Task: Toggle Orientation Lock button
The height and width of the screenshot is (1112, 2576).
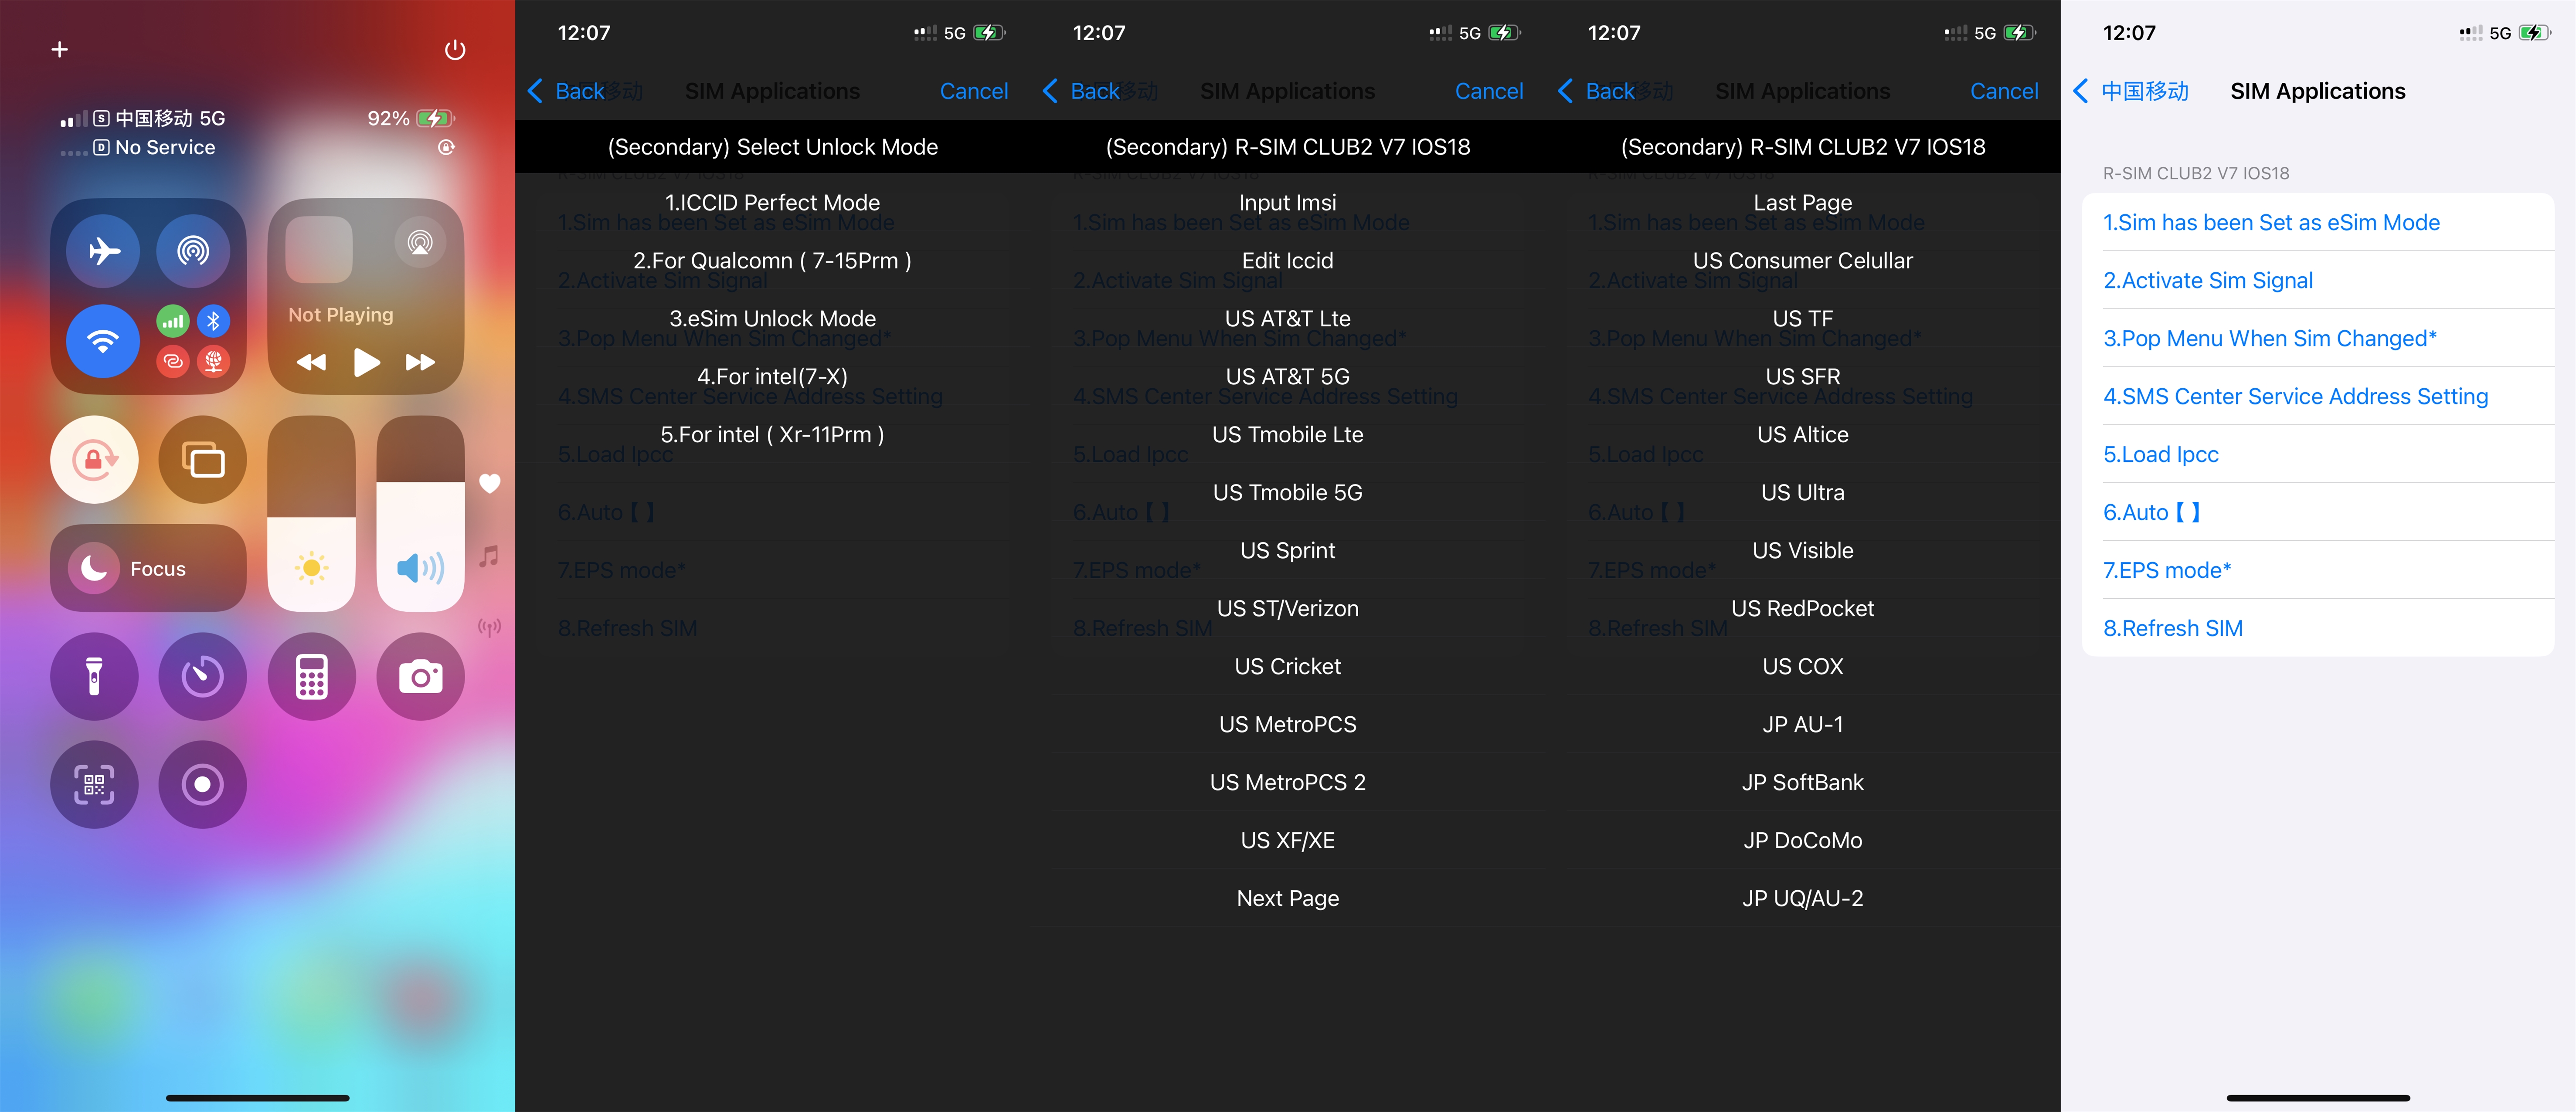Action: (x=94, y=460)
